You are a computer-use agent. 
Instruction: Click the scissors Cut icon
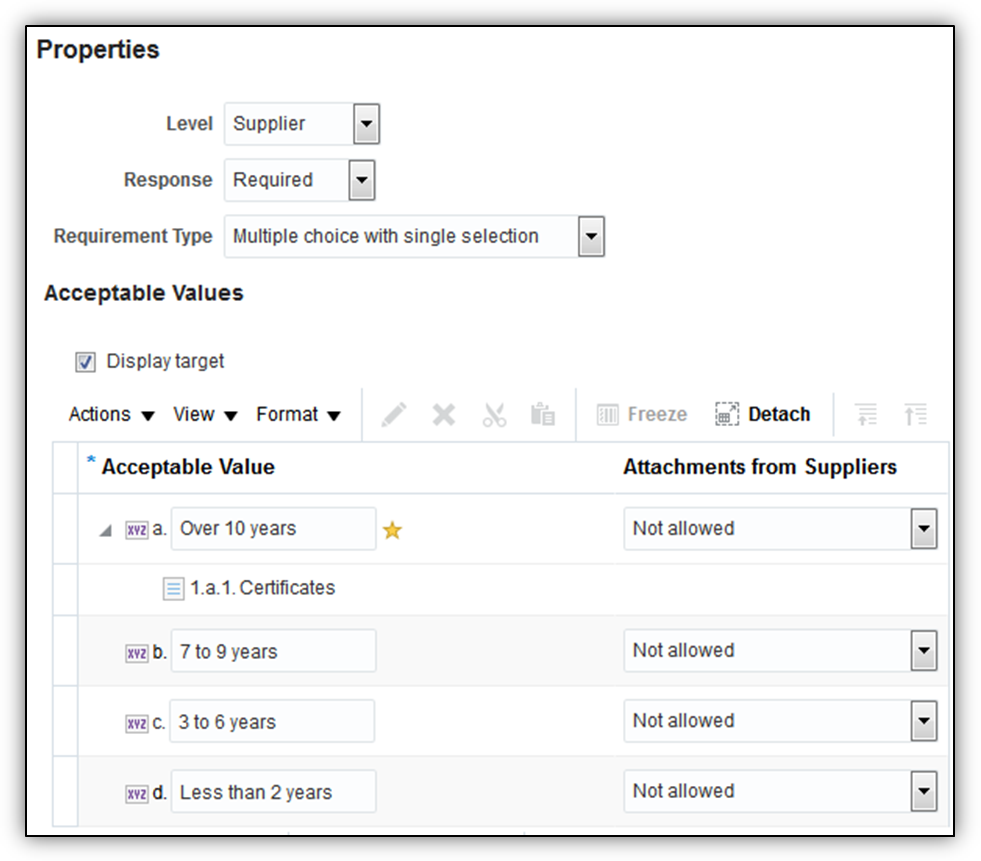pyautogui.click(x=494, y=415)
